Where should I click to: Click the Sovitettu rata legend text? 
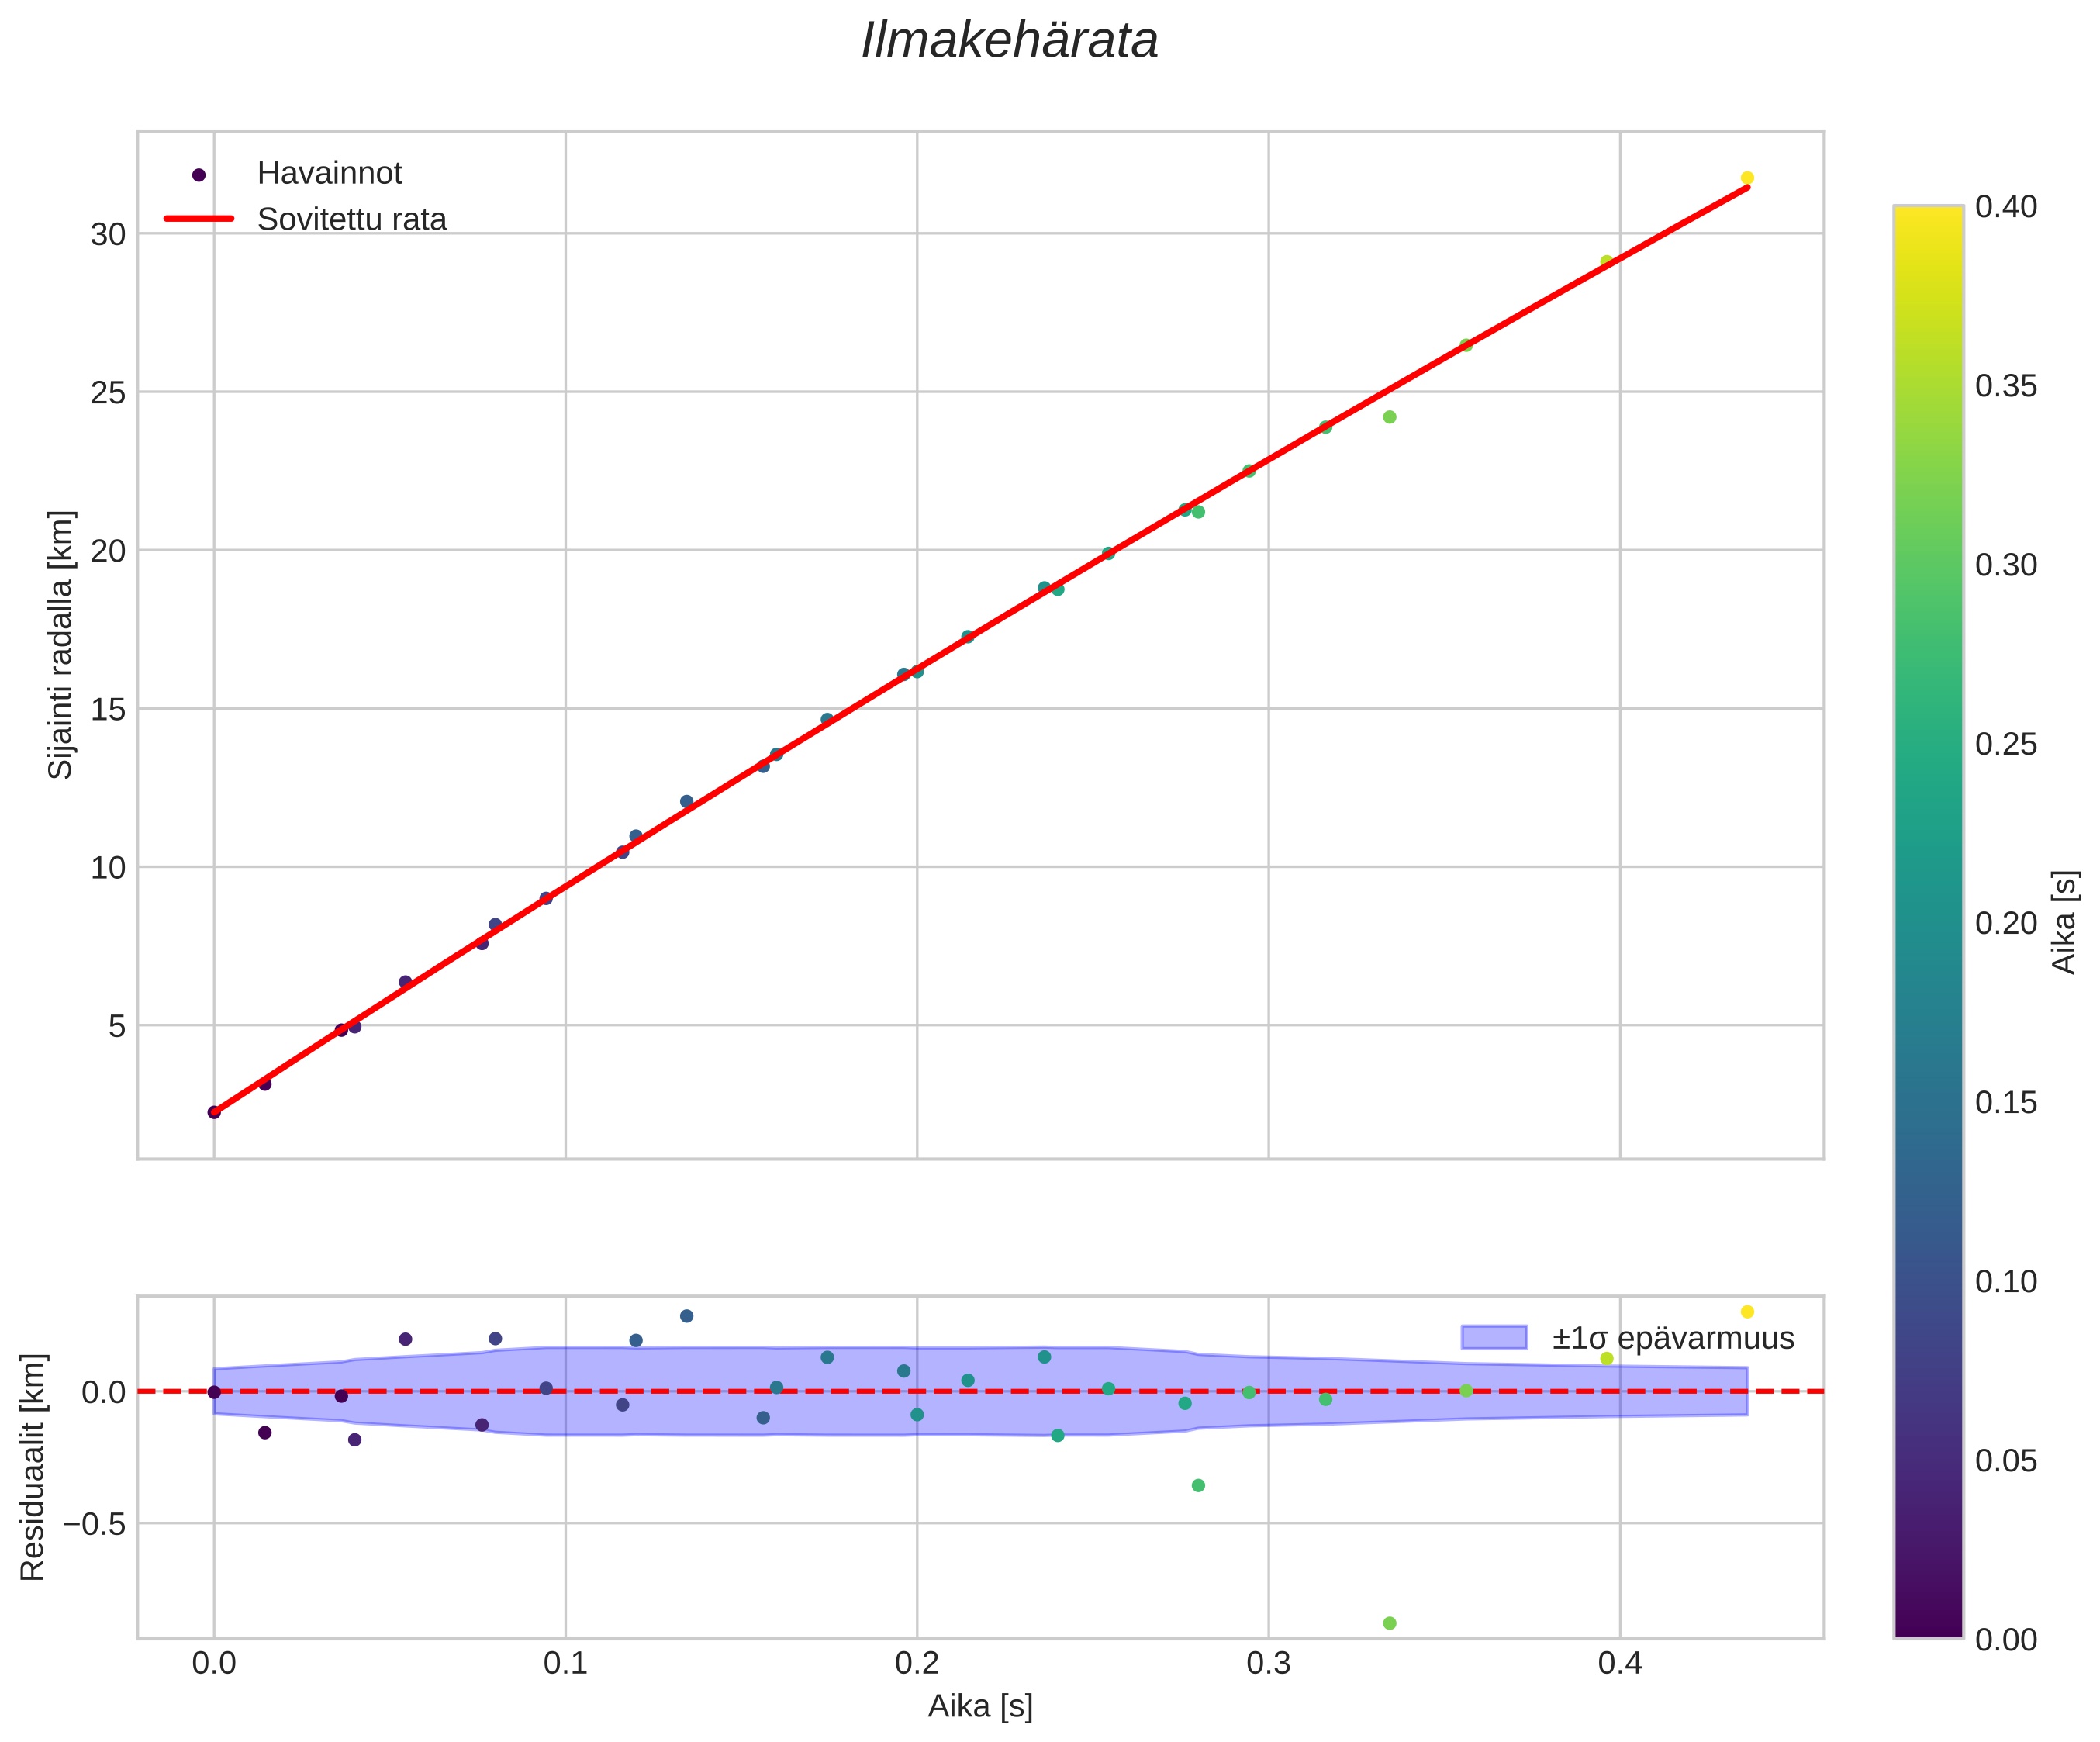click(x=351, y=220)
